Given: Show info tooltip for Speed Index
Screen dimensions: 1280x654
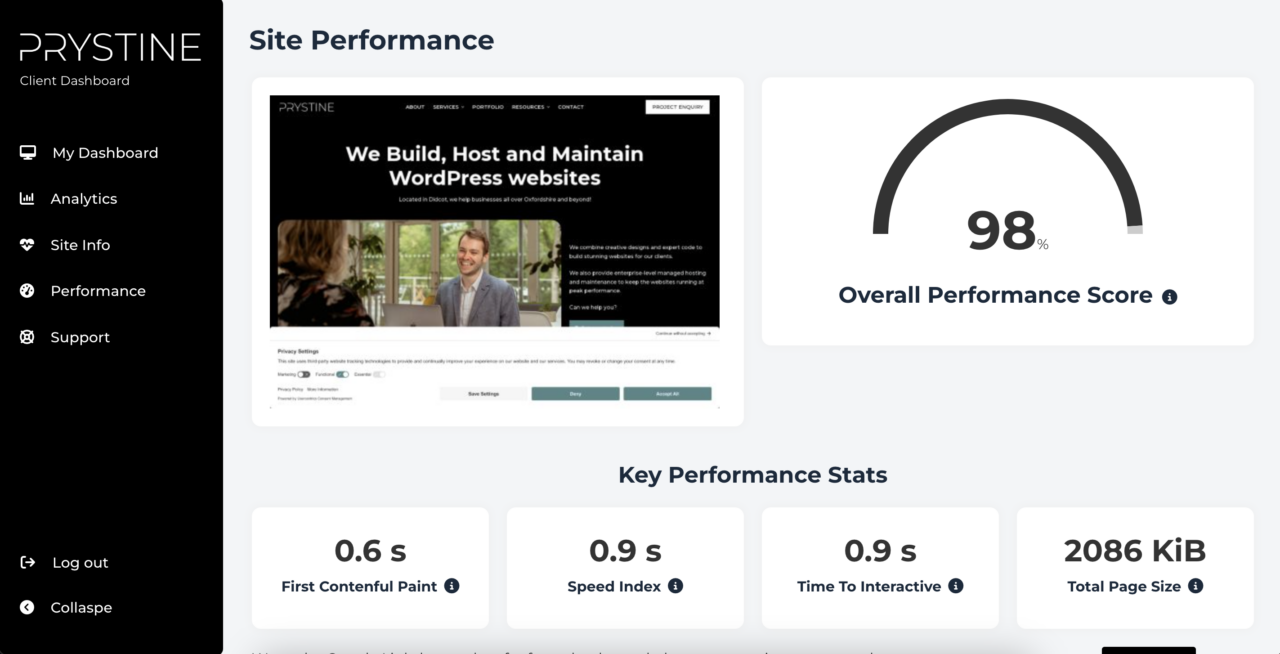Looking at the screenshot, I should click(x=676, y=586).
